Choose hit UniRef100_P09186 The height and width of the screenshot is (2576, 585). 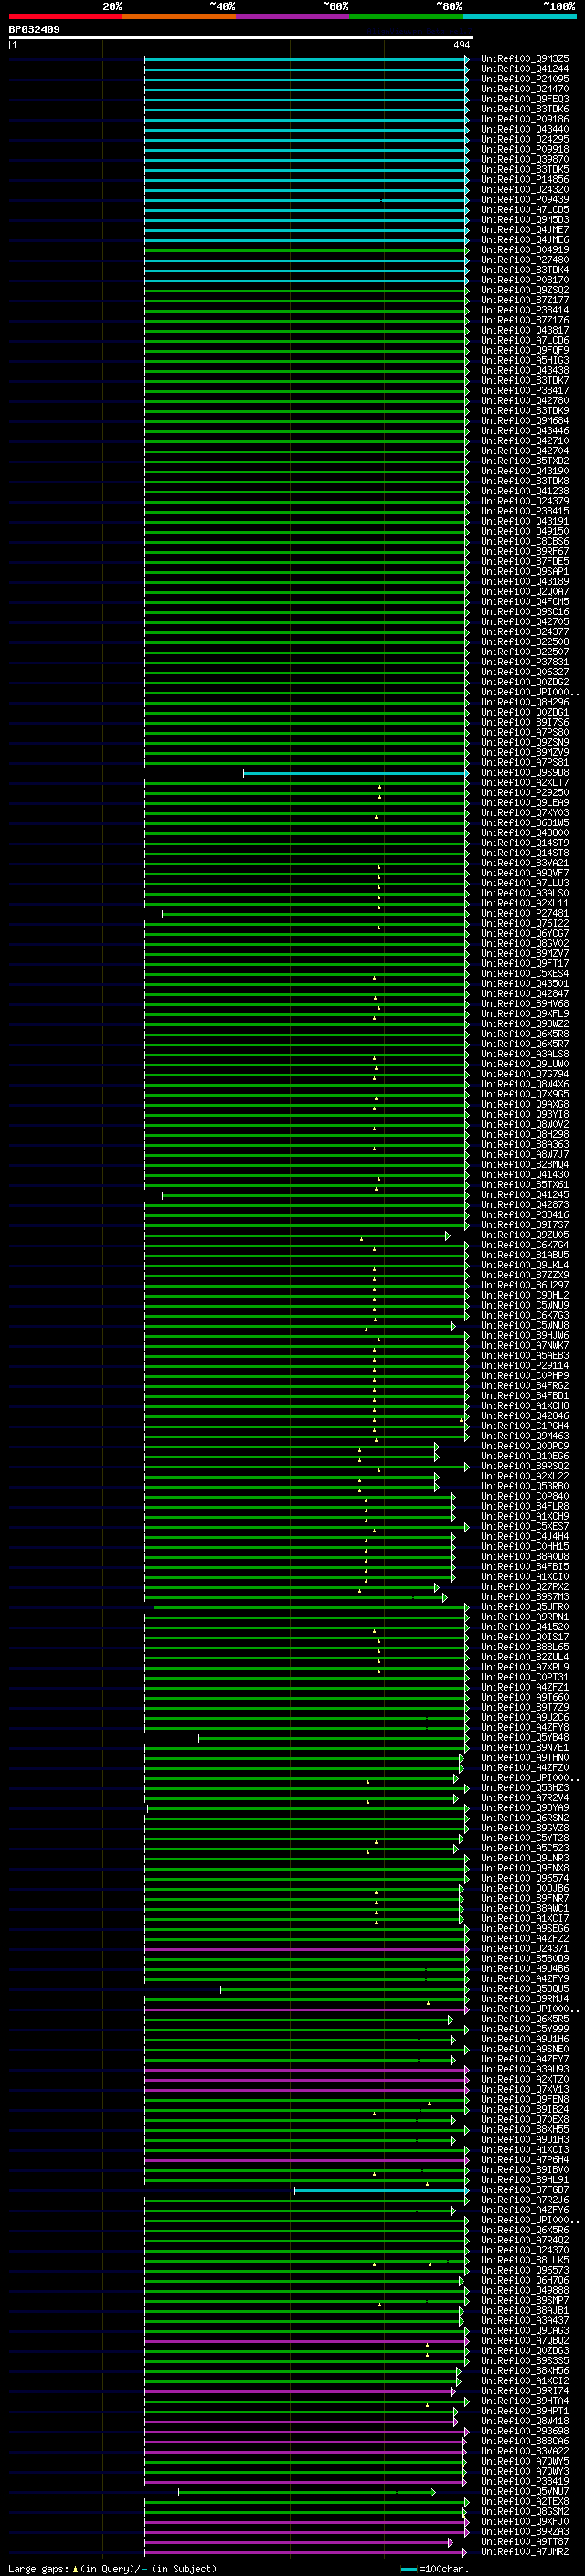(525, 119)
